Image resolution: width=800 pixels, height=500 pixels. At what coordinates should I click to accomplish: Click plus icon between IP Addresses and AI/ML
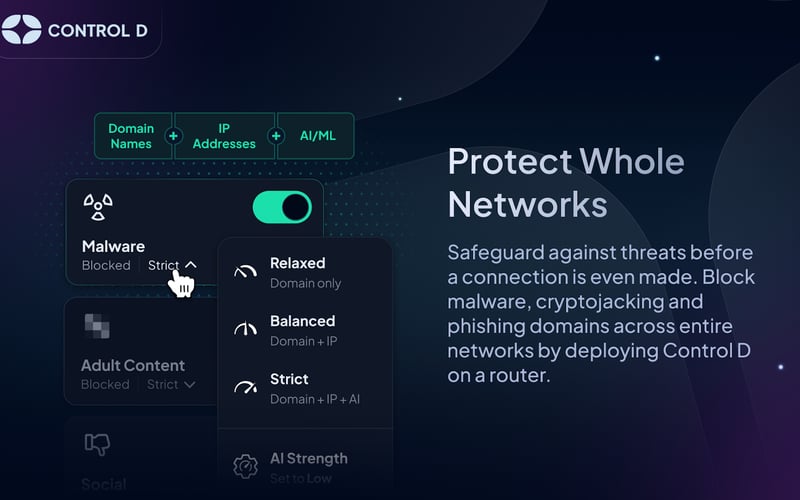point(275,136)
